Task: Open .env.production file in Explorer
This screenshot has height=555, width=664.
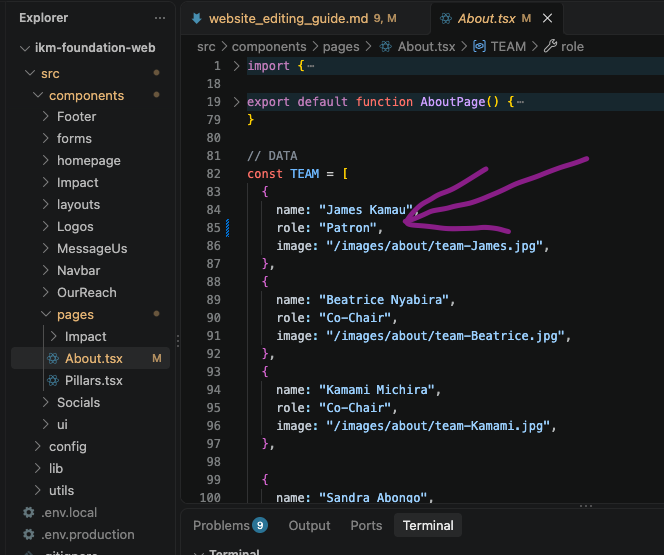Action: (88, 535)
